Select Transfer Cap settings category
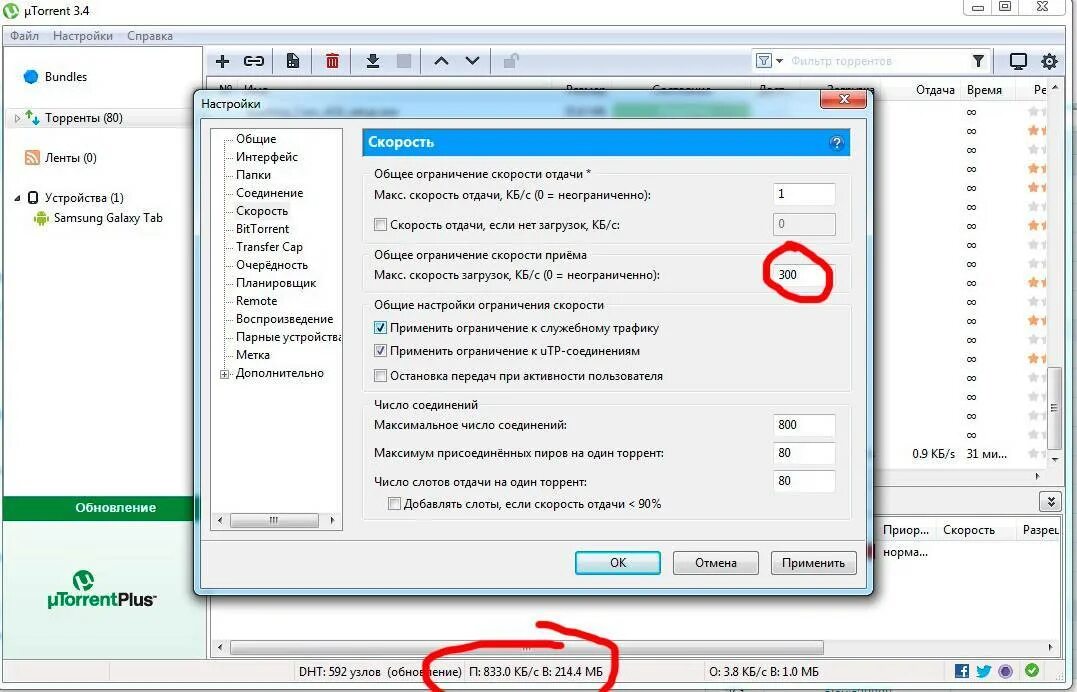This screenshot has width=1077, height=692. 269,247
